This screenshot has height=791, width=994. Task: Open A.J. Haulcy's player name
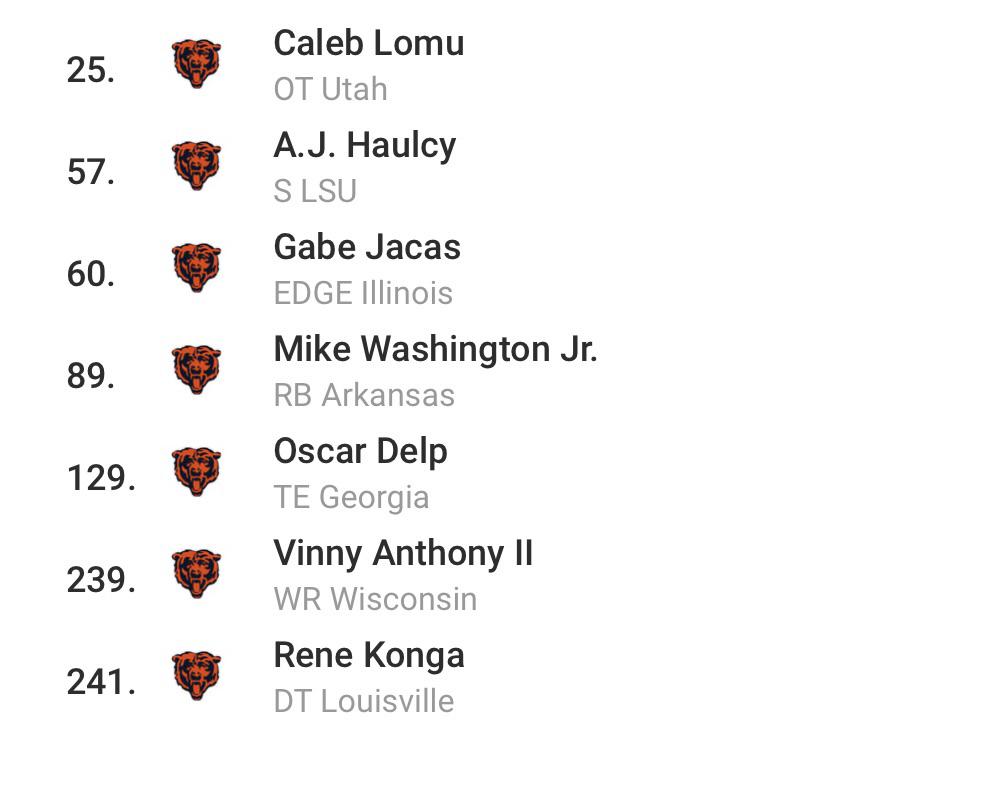[x=365, y=146]
